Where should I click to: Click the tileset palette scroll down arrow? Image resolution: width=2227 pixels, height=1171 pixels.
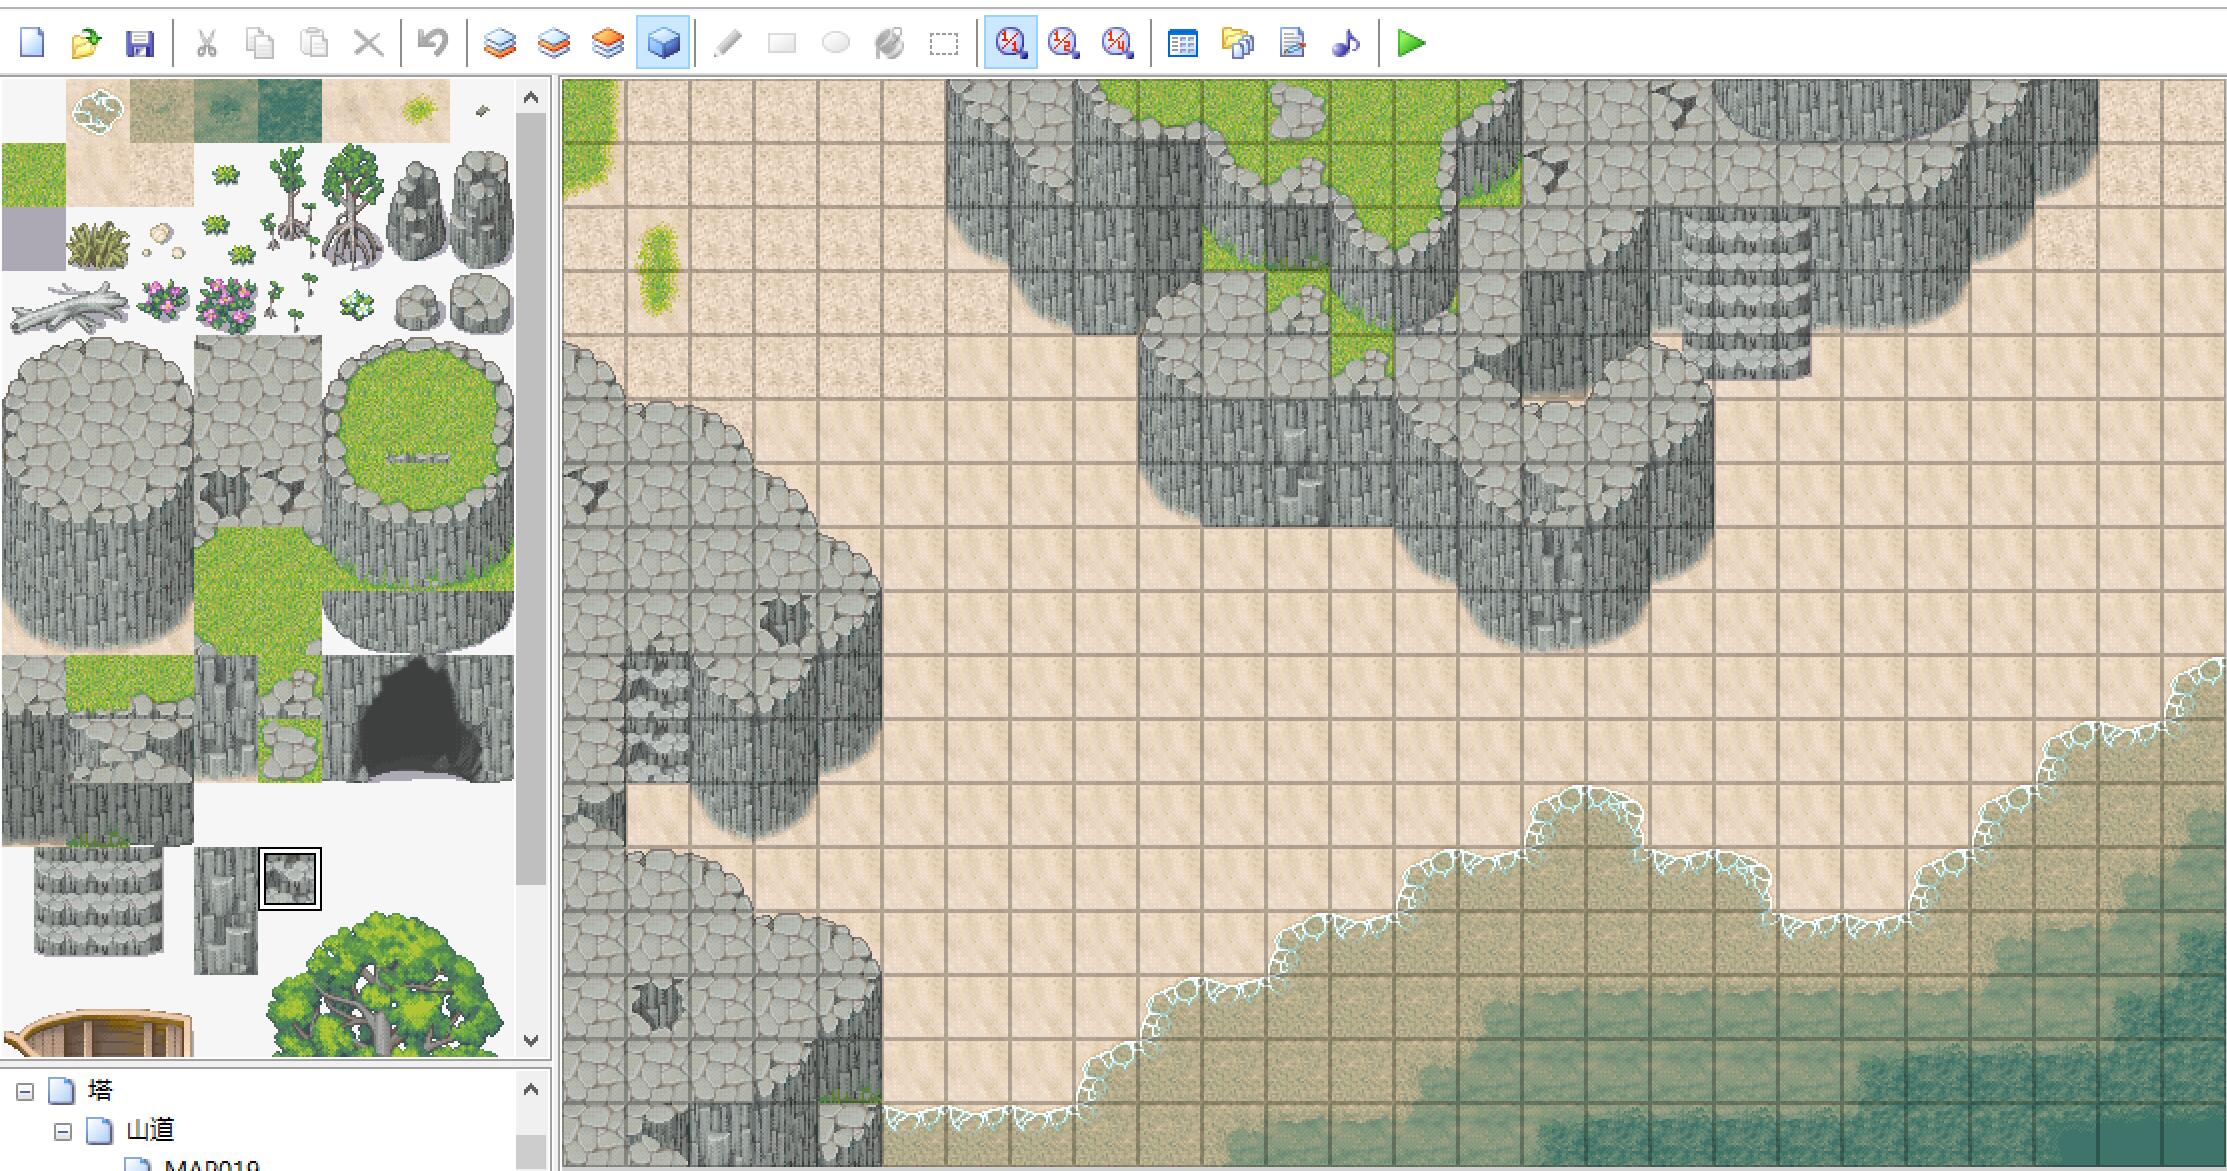coord(531,1041)
